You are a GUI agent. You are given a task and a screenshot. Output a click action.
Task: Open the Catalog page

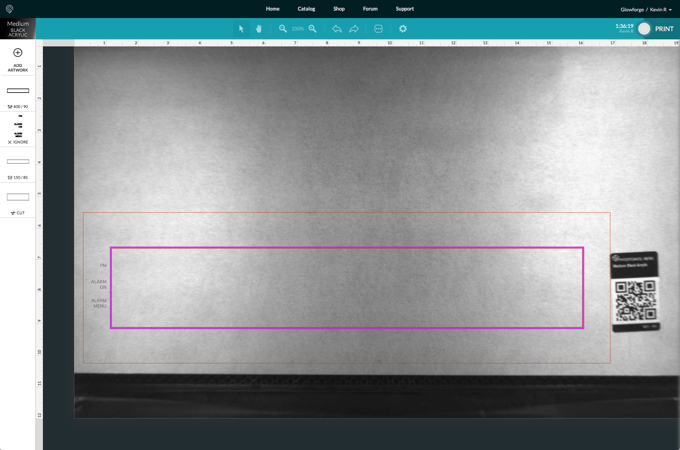306,9
